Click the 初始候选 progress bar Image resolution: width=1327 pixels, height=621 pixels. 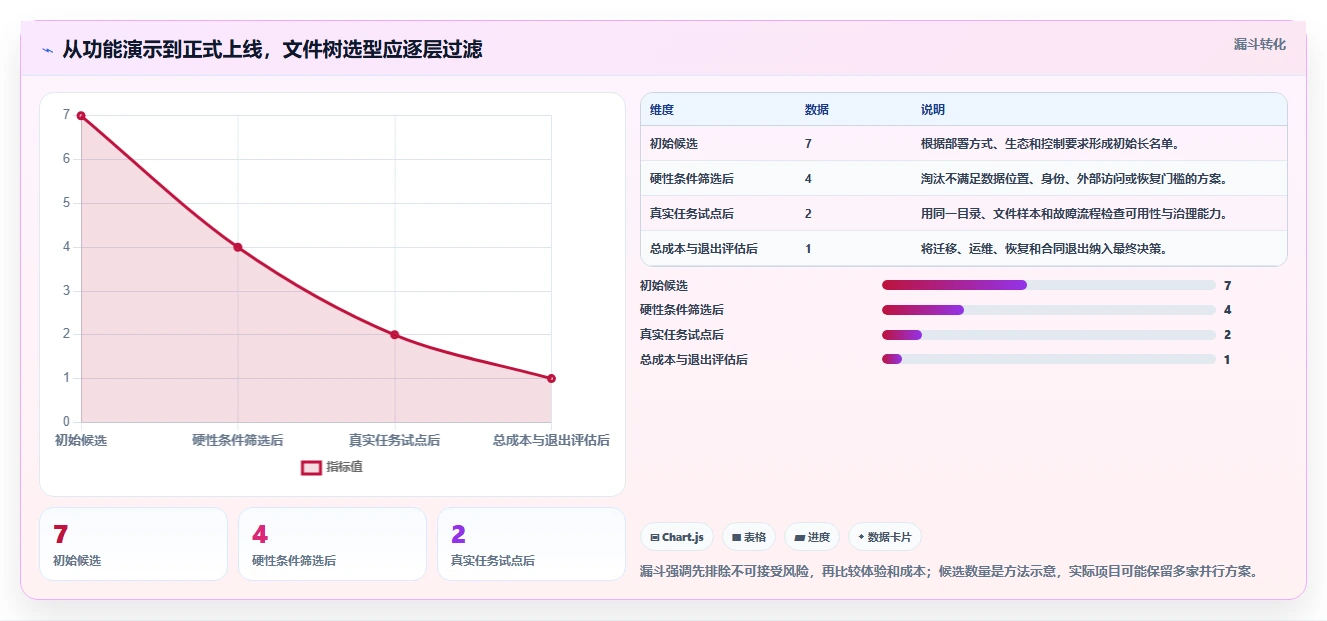pos(1049,286)
